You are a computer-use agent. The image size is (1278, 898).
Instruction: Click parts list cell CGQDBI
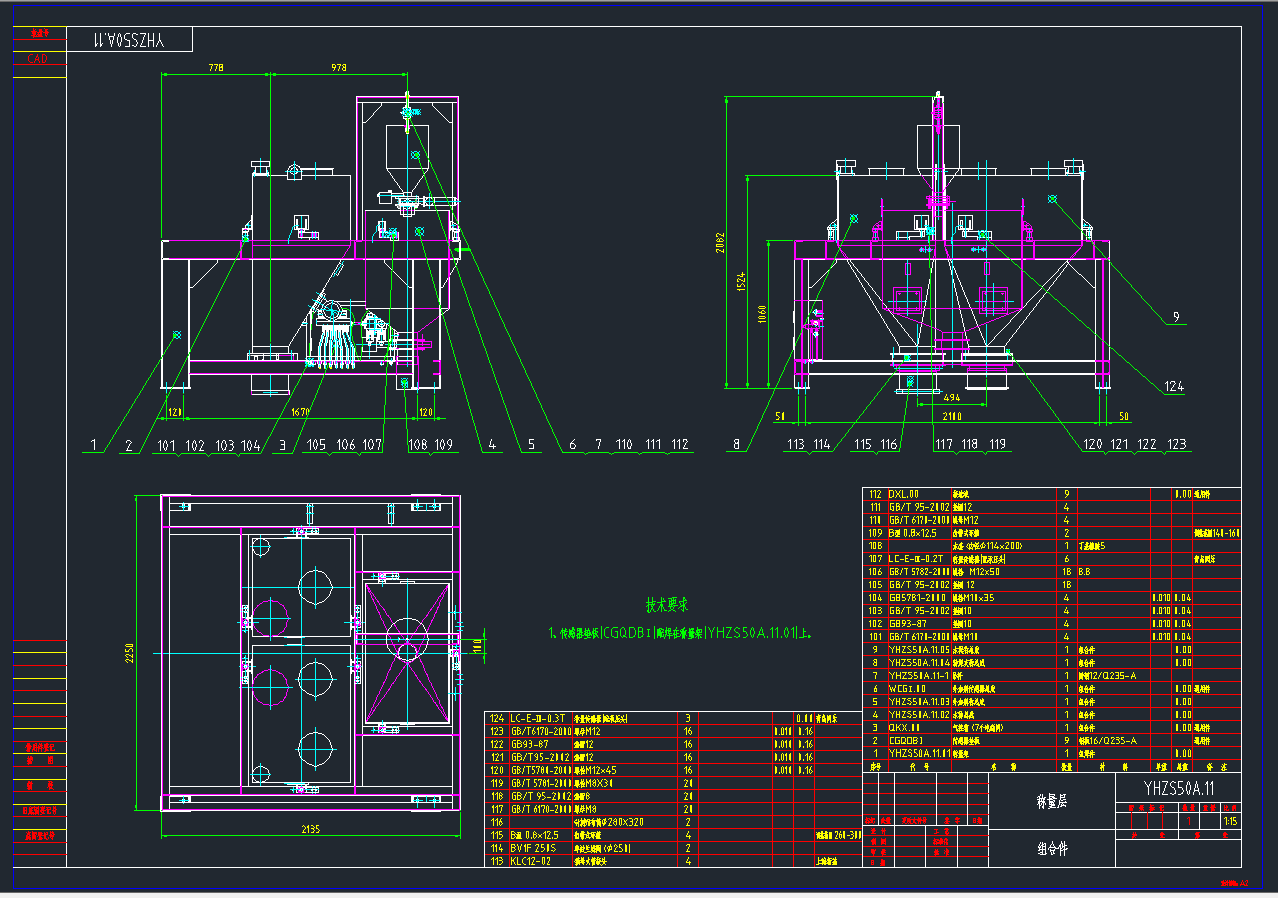click(906, 740)
